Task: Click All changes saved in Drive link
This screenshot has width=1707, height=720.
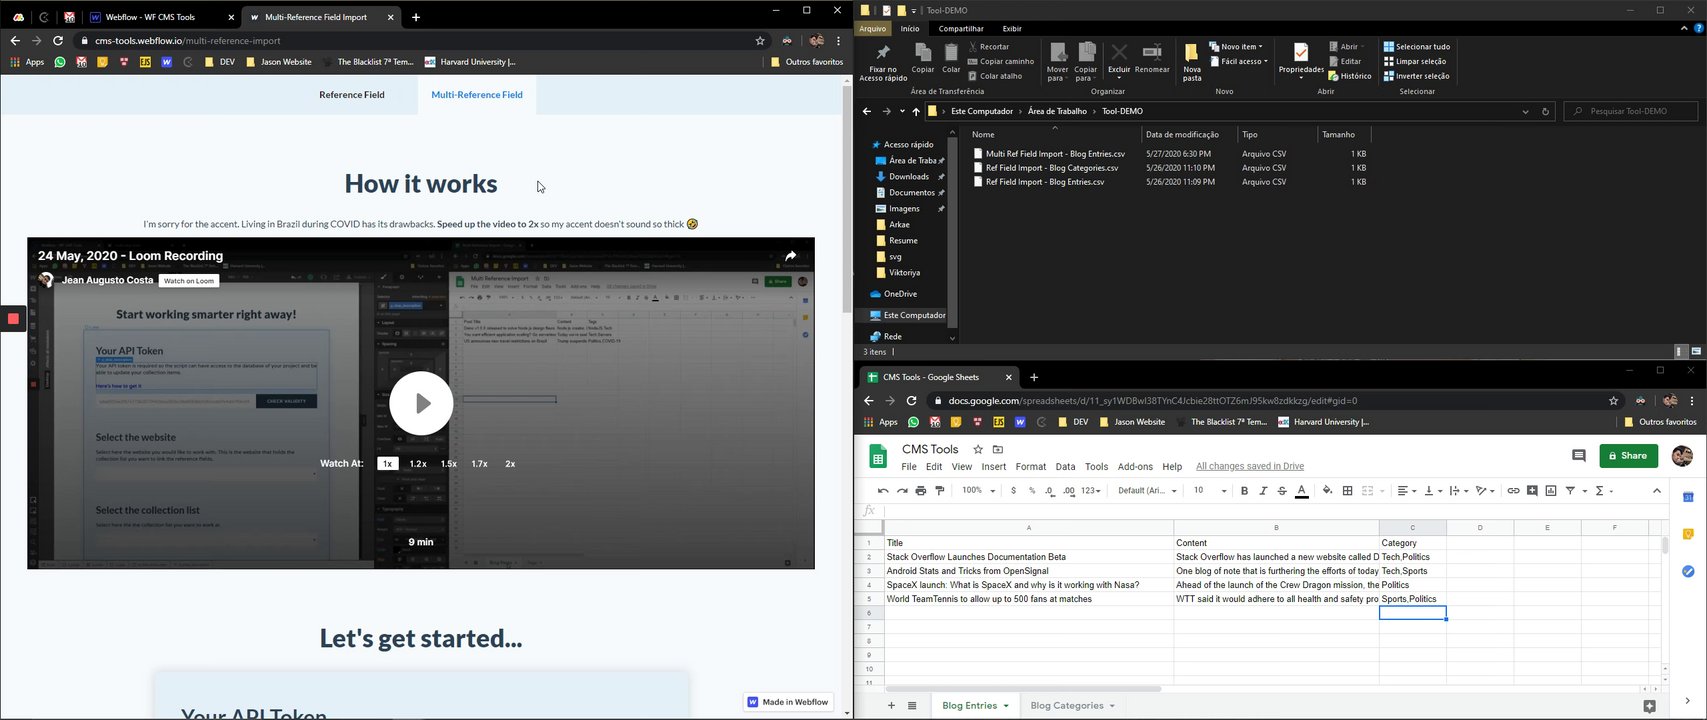Action: 1250,467
